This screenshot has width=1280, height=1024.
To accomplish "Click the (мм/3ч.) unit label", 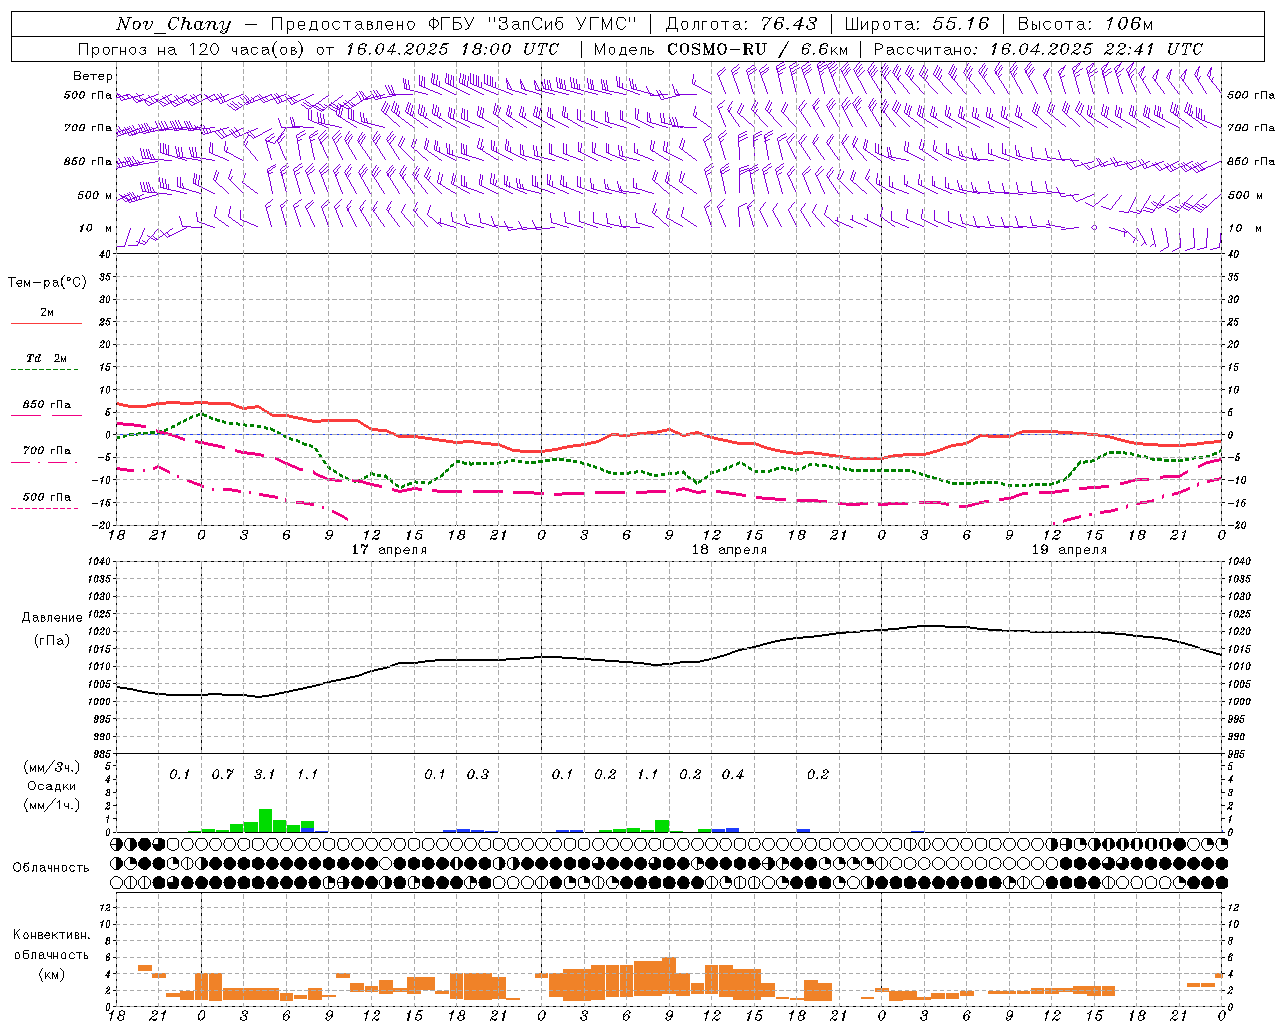I will [51, 767].
